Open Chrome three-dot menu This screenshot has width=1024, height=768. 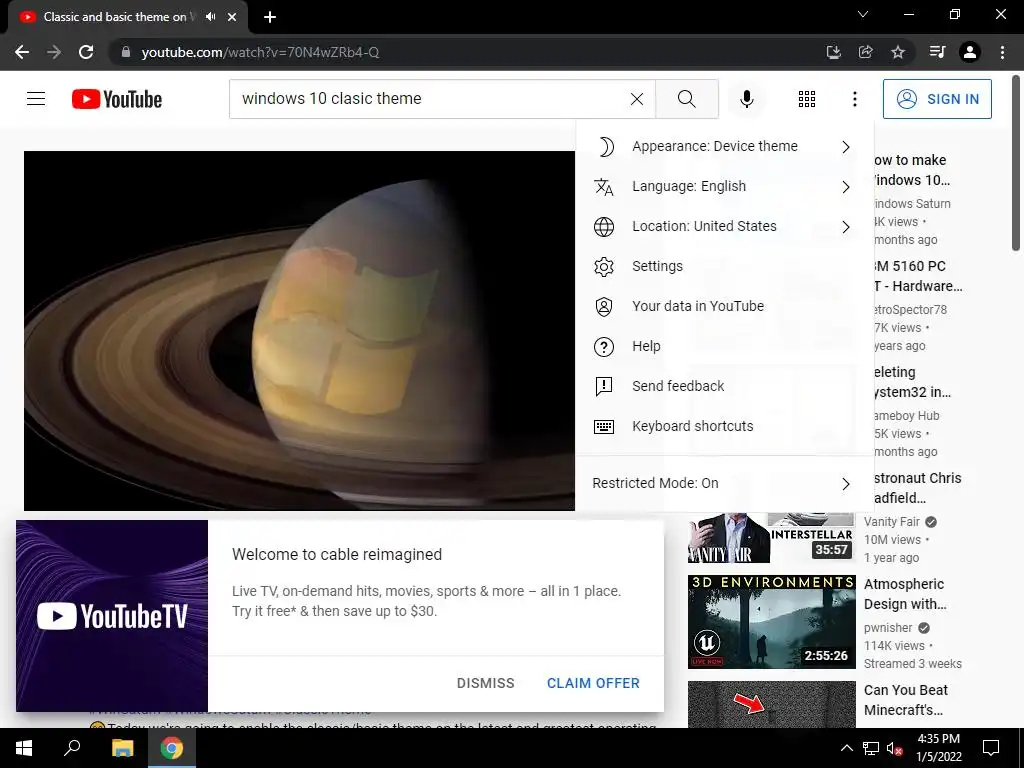click(x=1002, y=52)
